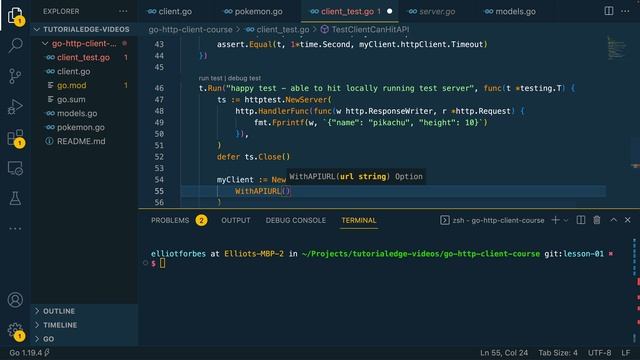Viewport: 640px width, 360px height.
Task: Select the client_test.go editor tab
Action: pyautogui.click(x=350, y=11)
